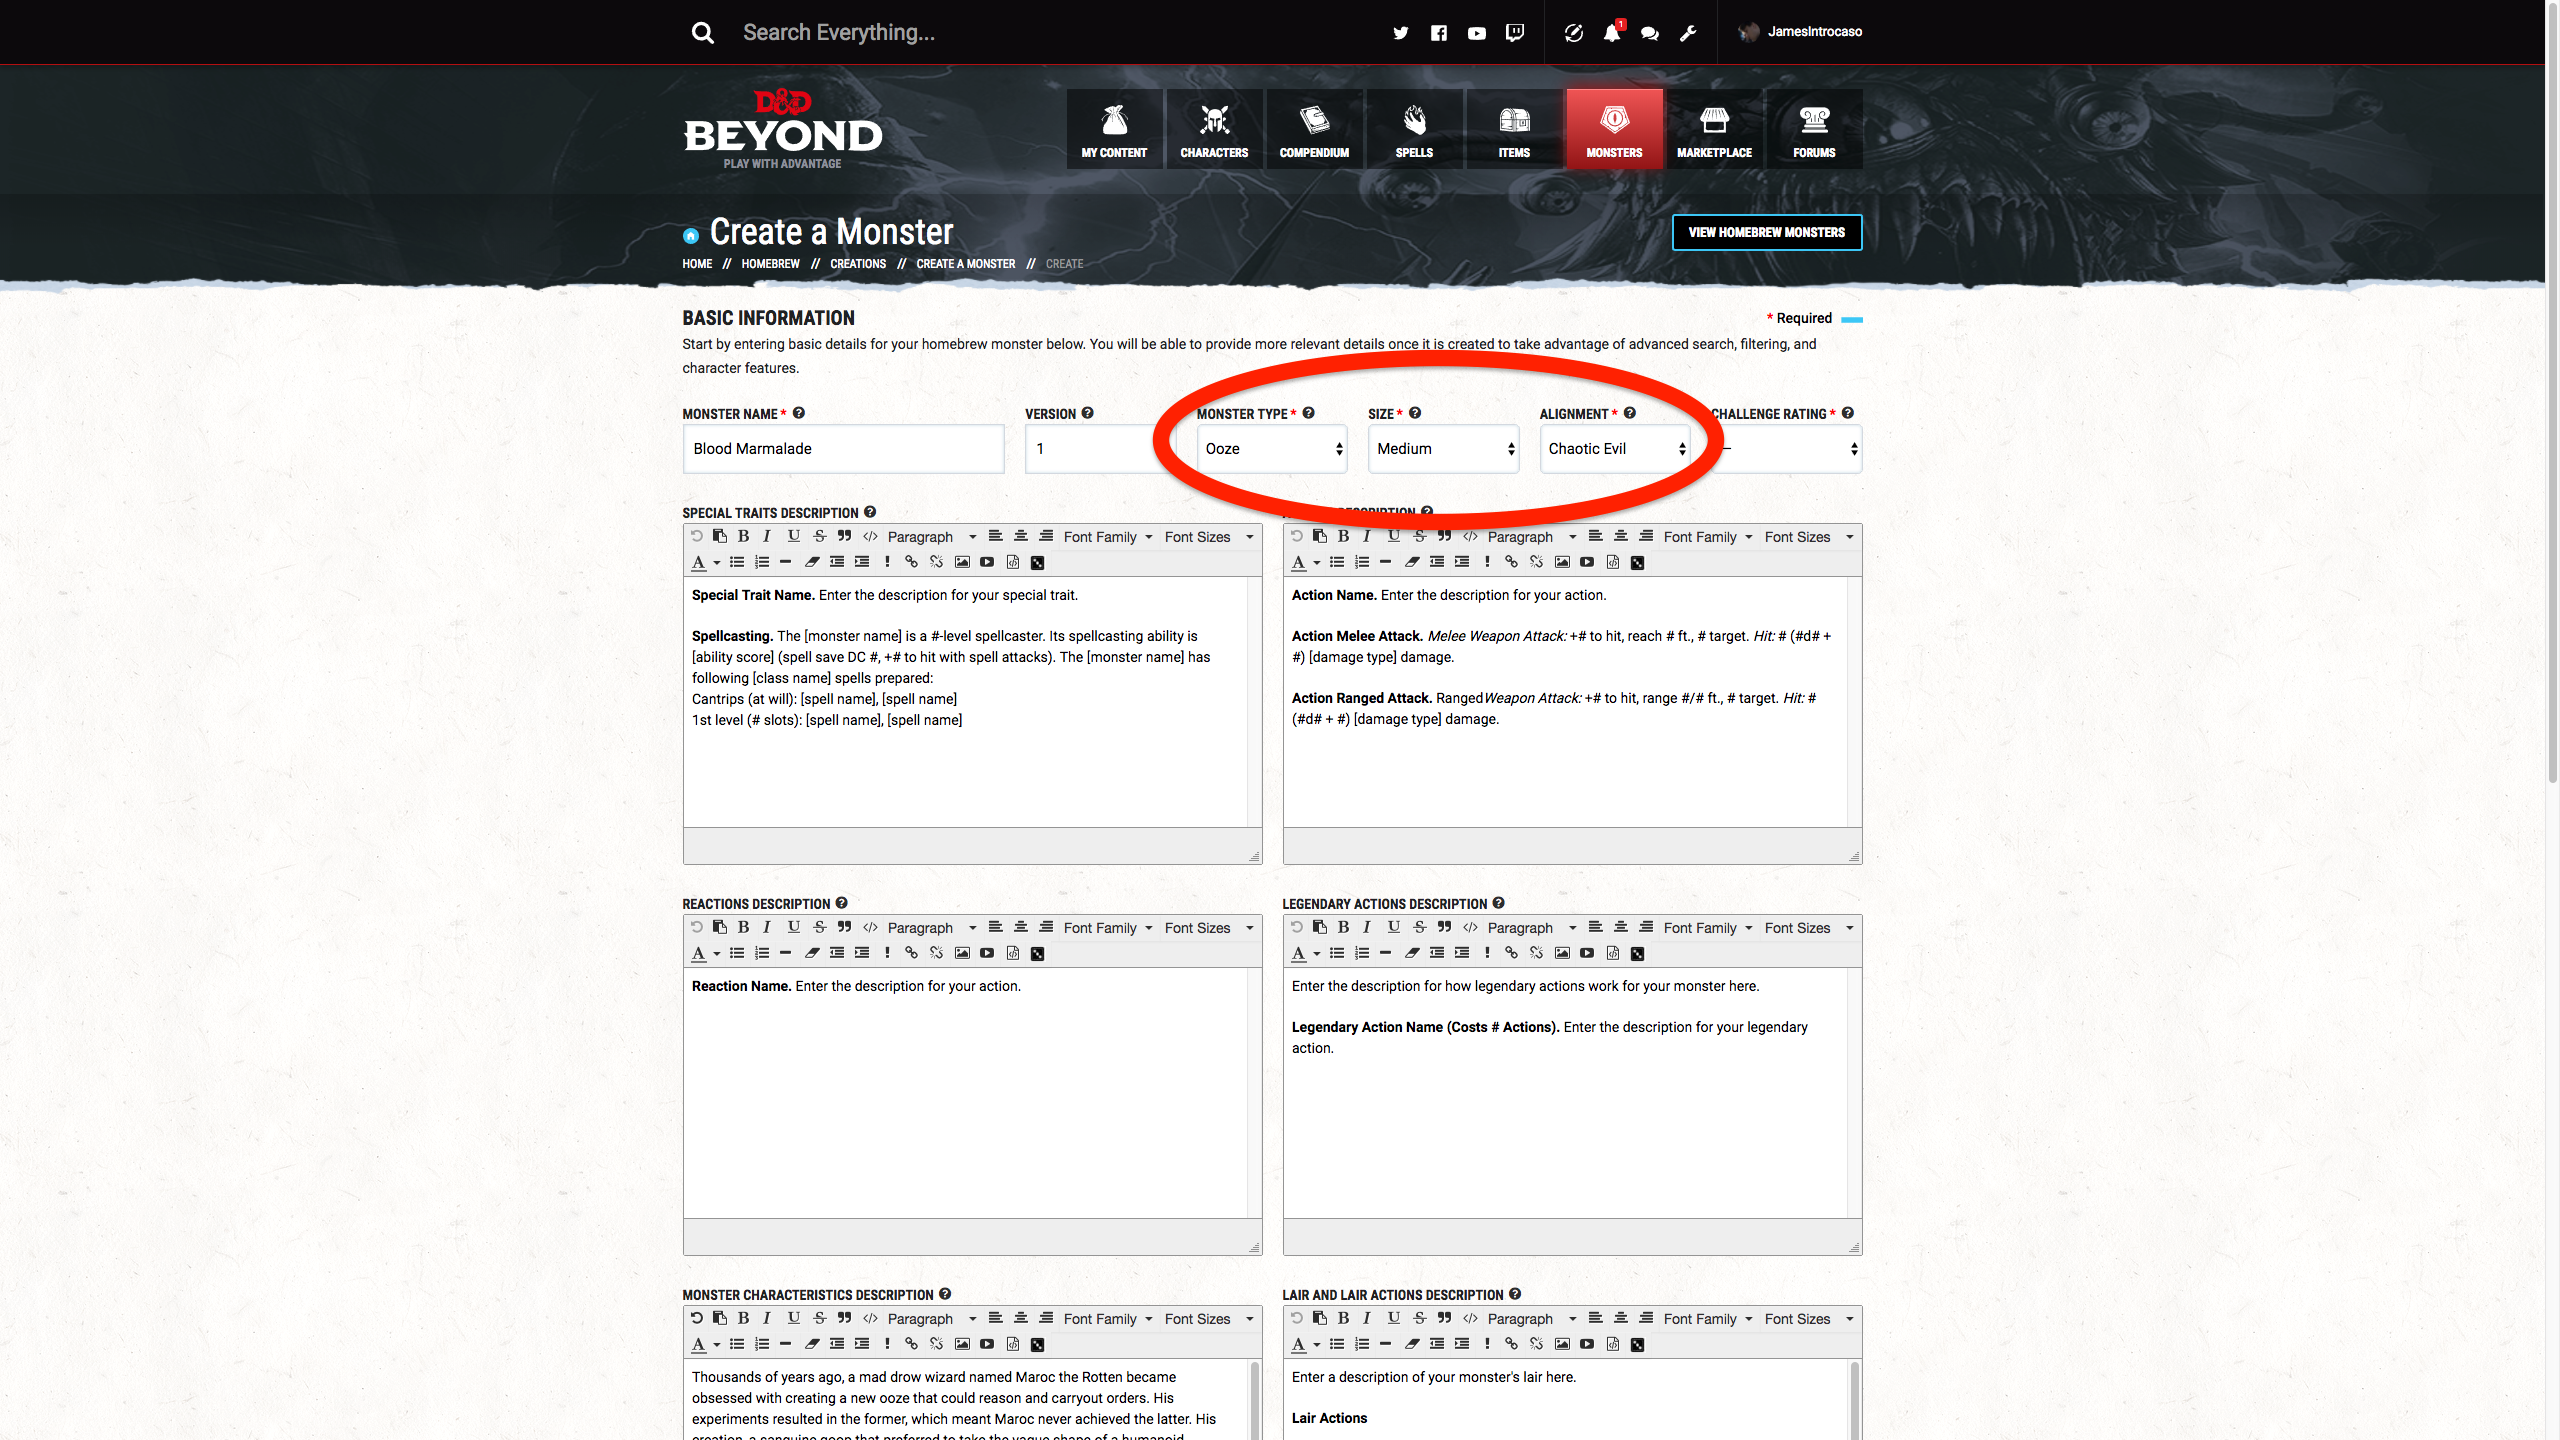Insert numbered list in Special Traits editor
Image resolution: width=2560 pixels, height=1440 pixels.
click(762, 562)
